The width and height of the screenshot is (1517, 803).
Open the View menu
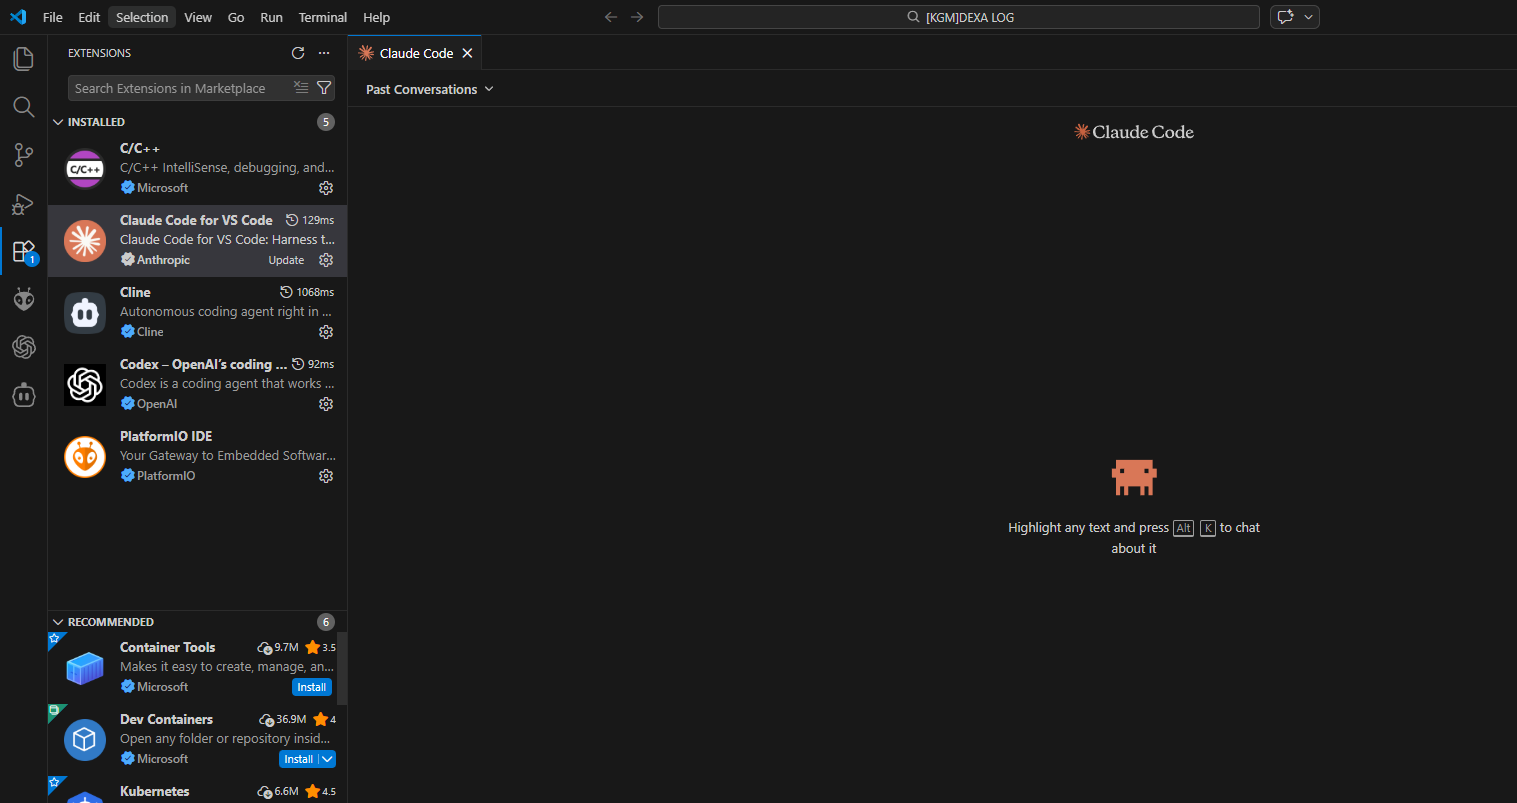(198, 17)
